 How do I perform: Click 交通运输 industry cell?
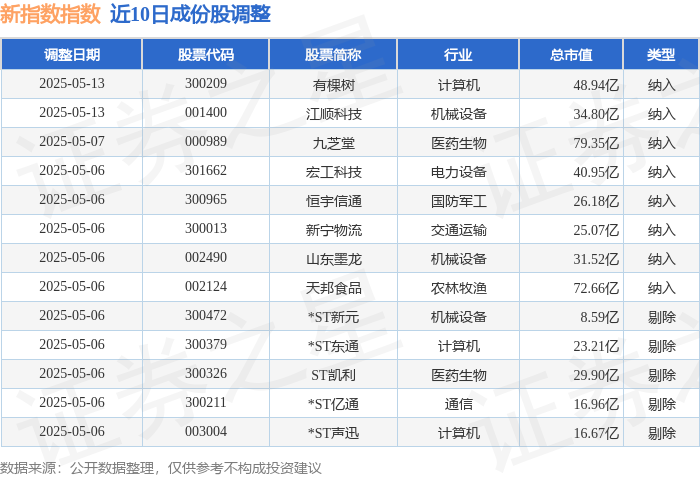[x=458, y=230]
